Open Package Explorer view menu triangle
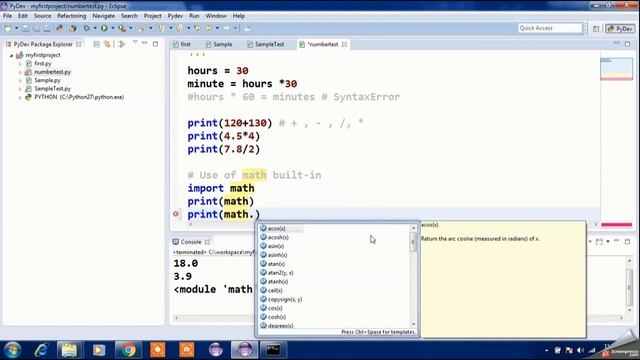The height and width of the screenshot is (360, 640). [135, 42]
